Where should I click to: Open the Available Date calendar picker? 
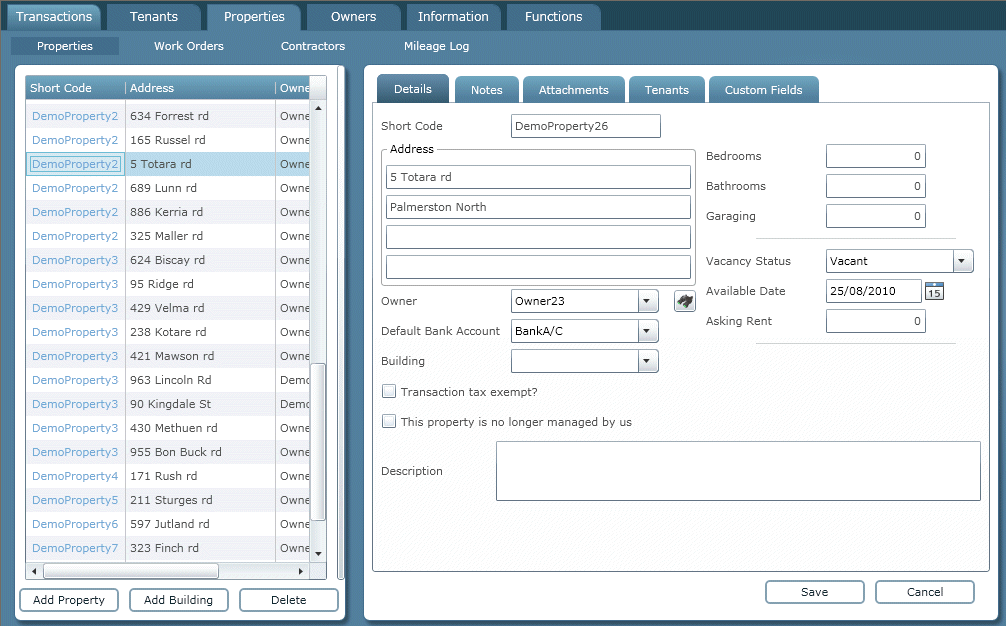pos(934,291)
